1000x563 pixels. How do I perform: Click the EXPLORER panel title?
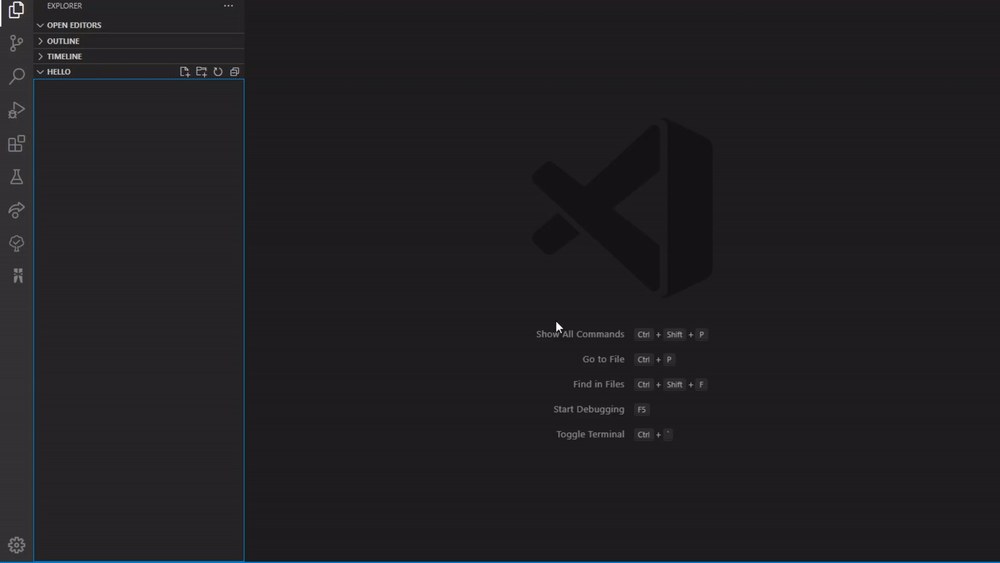coord(64,6)
